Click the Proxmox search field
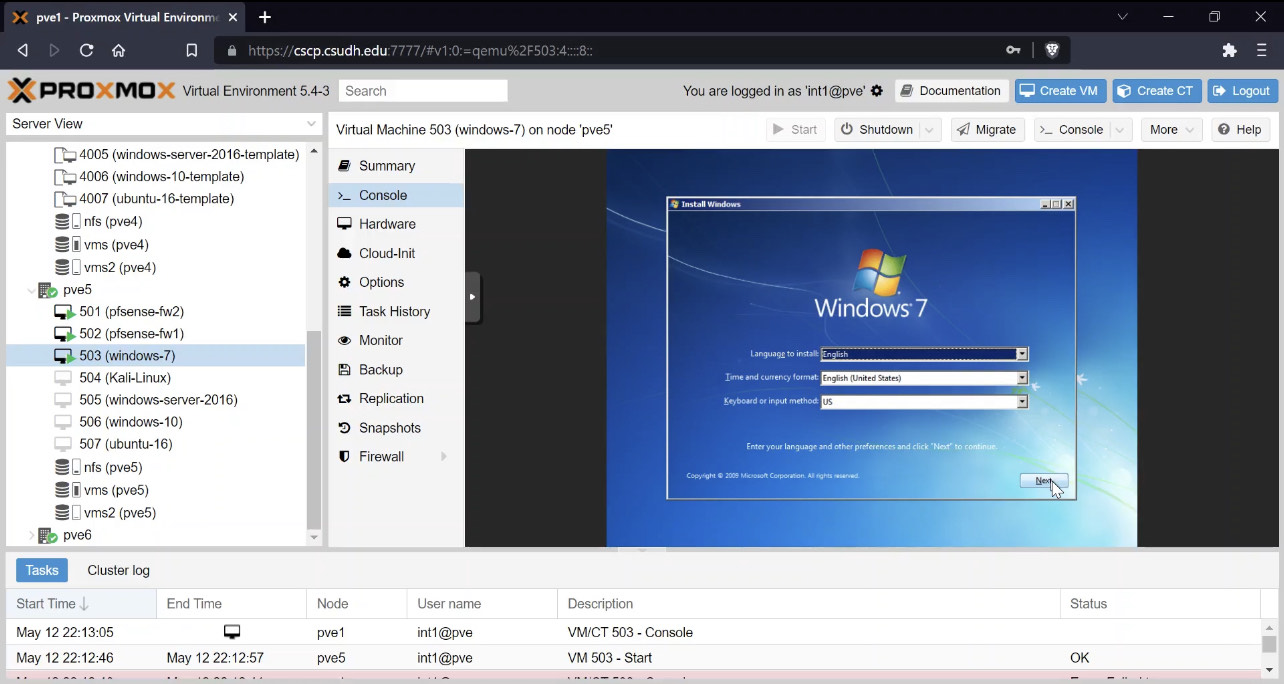The image size is (1284, 684). tap(423, 91)
